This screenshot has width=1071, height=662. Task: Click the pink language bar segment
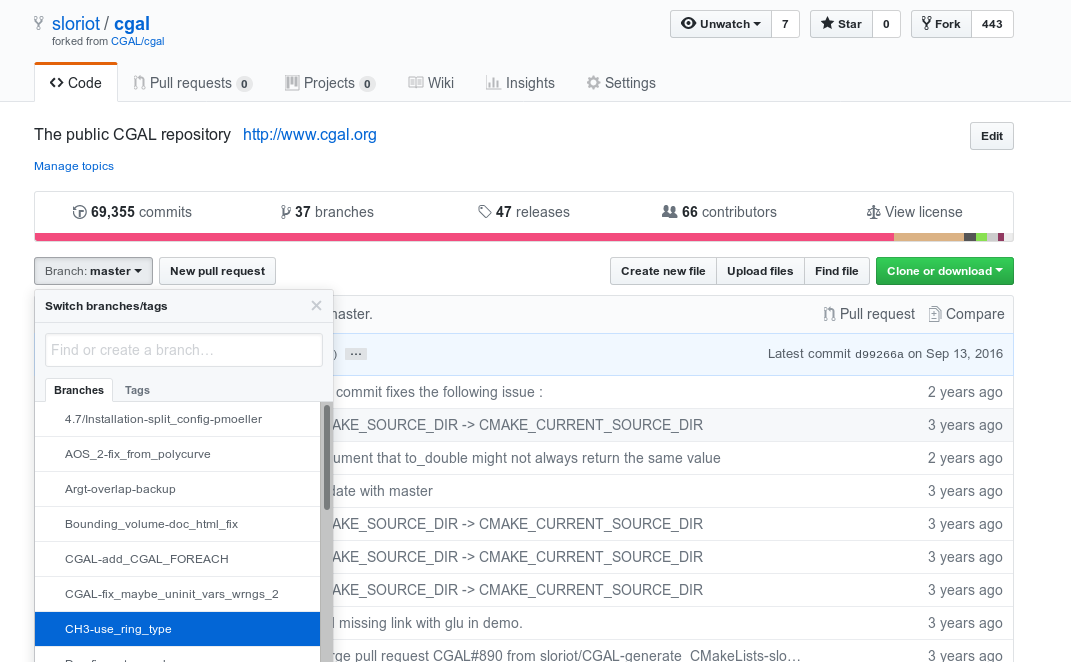coord(464,237)
